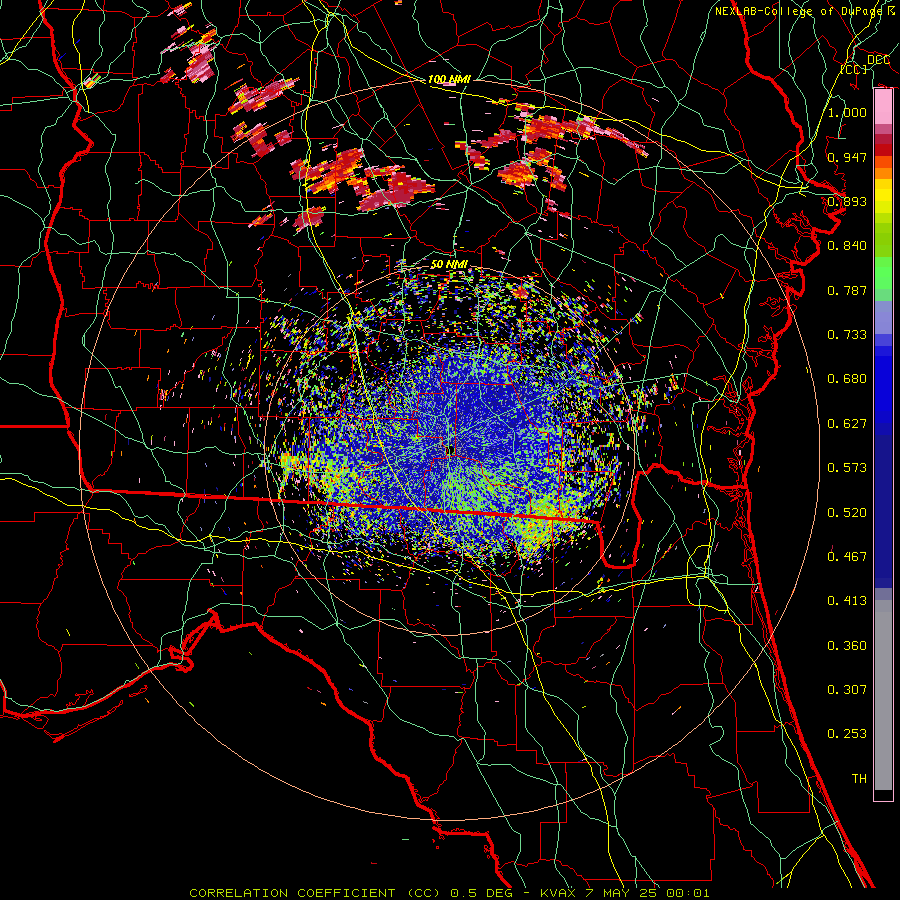Viewport: 900px width, 900px height.
Task: Click the 0.5 DEG elevation text in caption
Action: [481, 893]
